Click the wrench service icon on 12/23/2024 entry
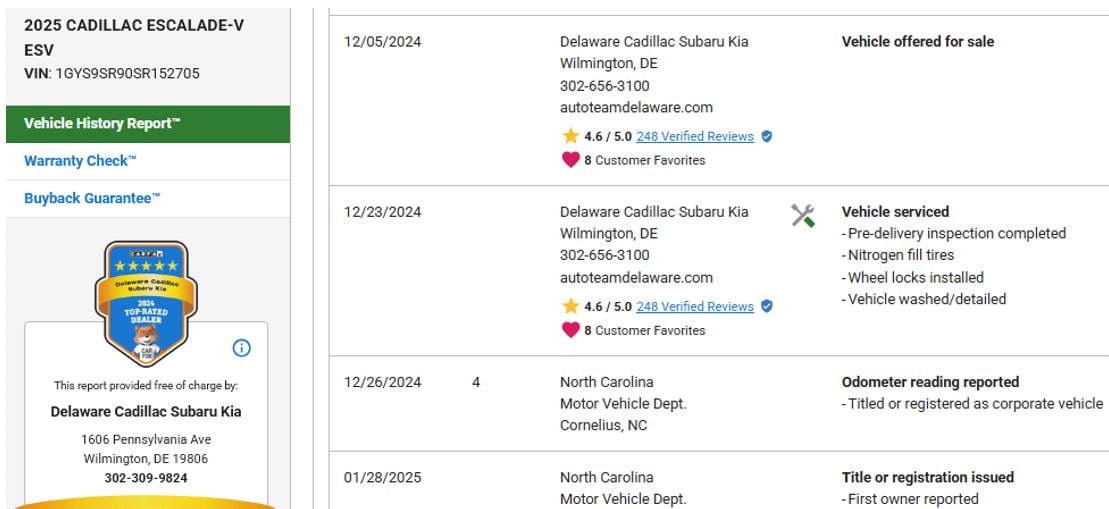Image resolution: width=1109 pixels, height=509 pixels. coord(802,215)
